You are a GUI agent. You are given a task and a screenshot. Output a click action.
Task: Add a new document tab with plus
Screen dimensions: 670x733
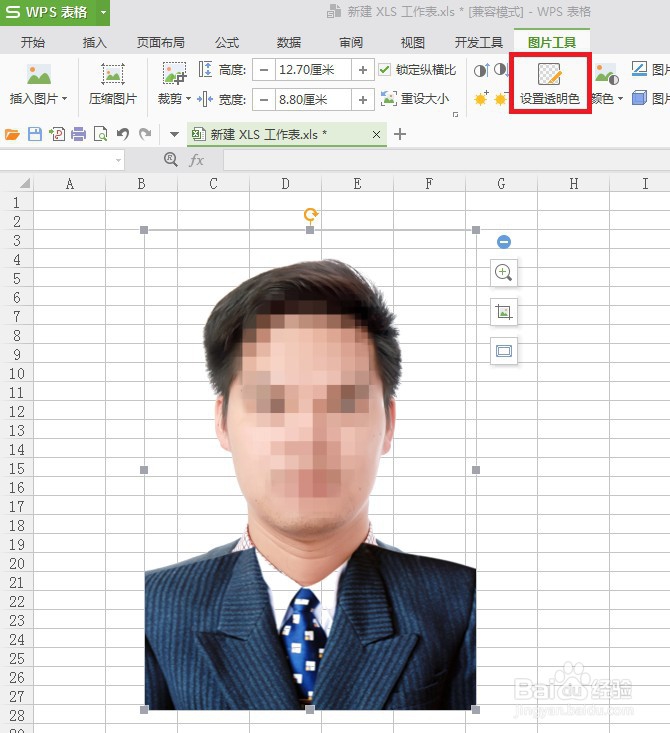[400, 135]
